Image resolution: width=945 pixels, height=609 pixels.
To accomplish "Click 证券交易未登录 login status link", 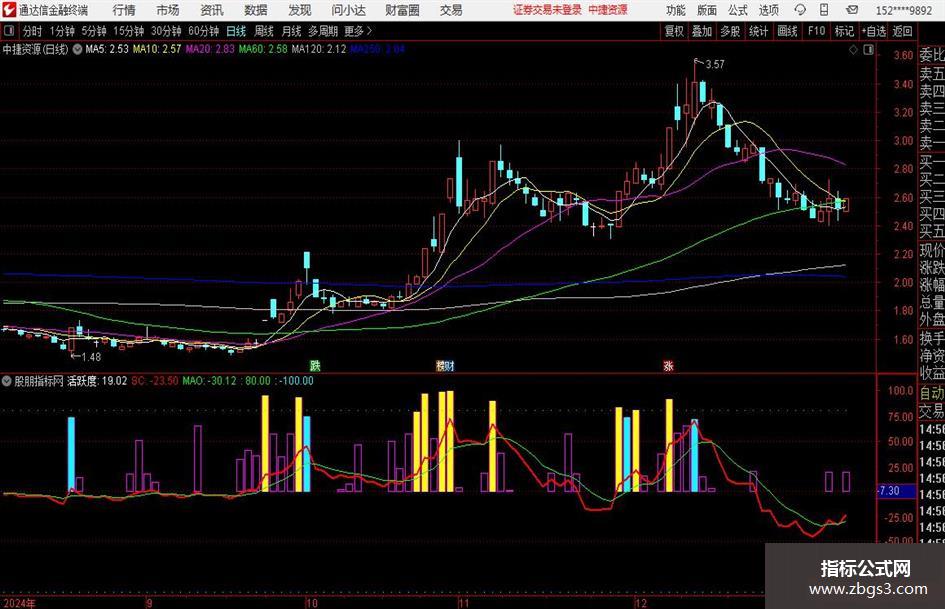I will pyautogui.click(x=547, y=10).
